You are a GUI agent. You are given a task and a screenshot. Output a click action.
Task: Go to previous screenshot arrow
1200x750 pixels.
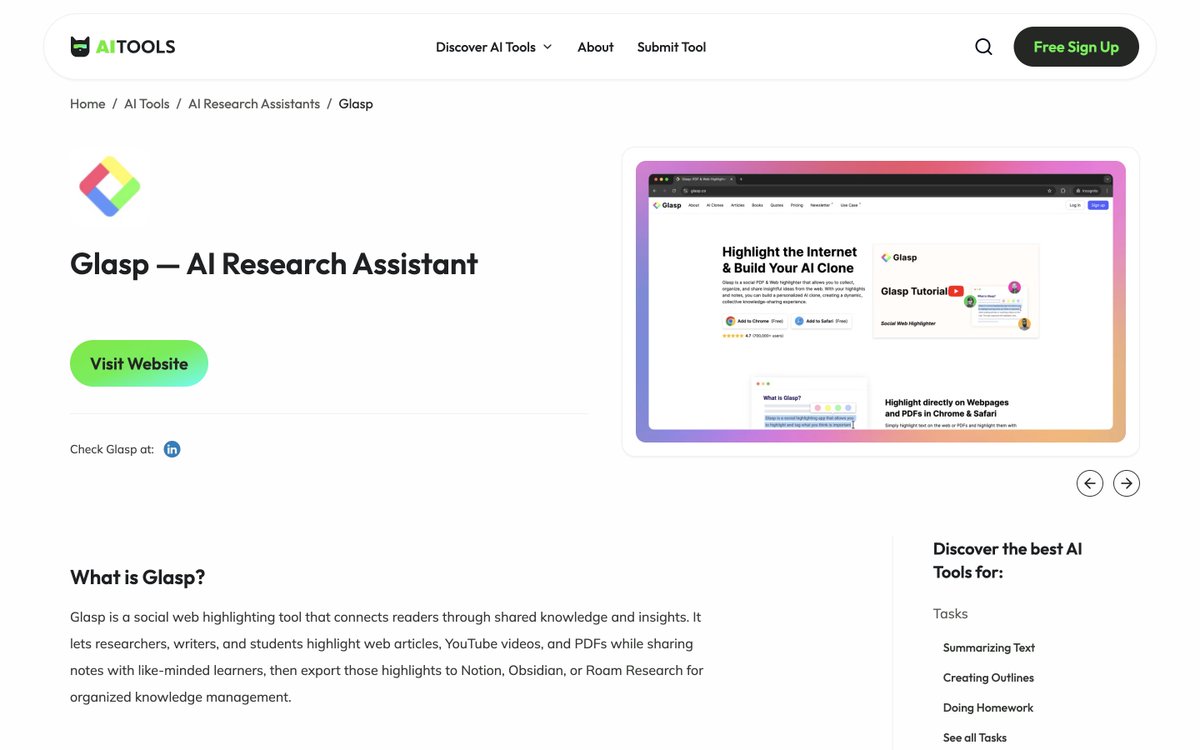point(1090,484)
